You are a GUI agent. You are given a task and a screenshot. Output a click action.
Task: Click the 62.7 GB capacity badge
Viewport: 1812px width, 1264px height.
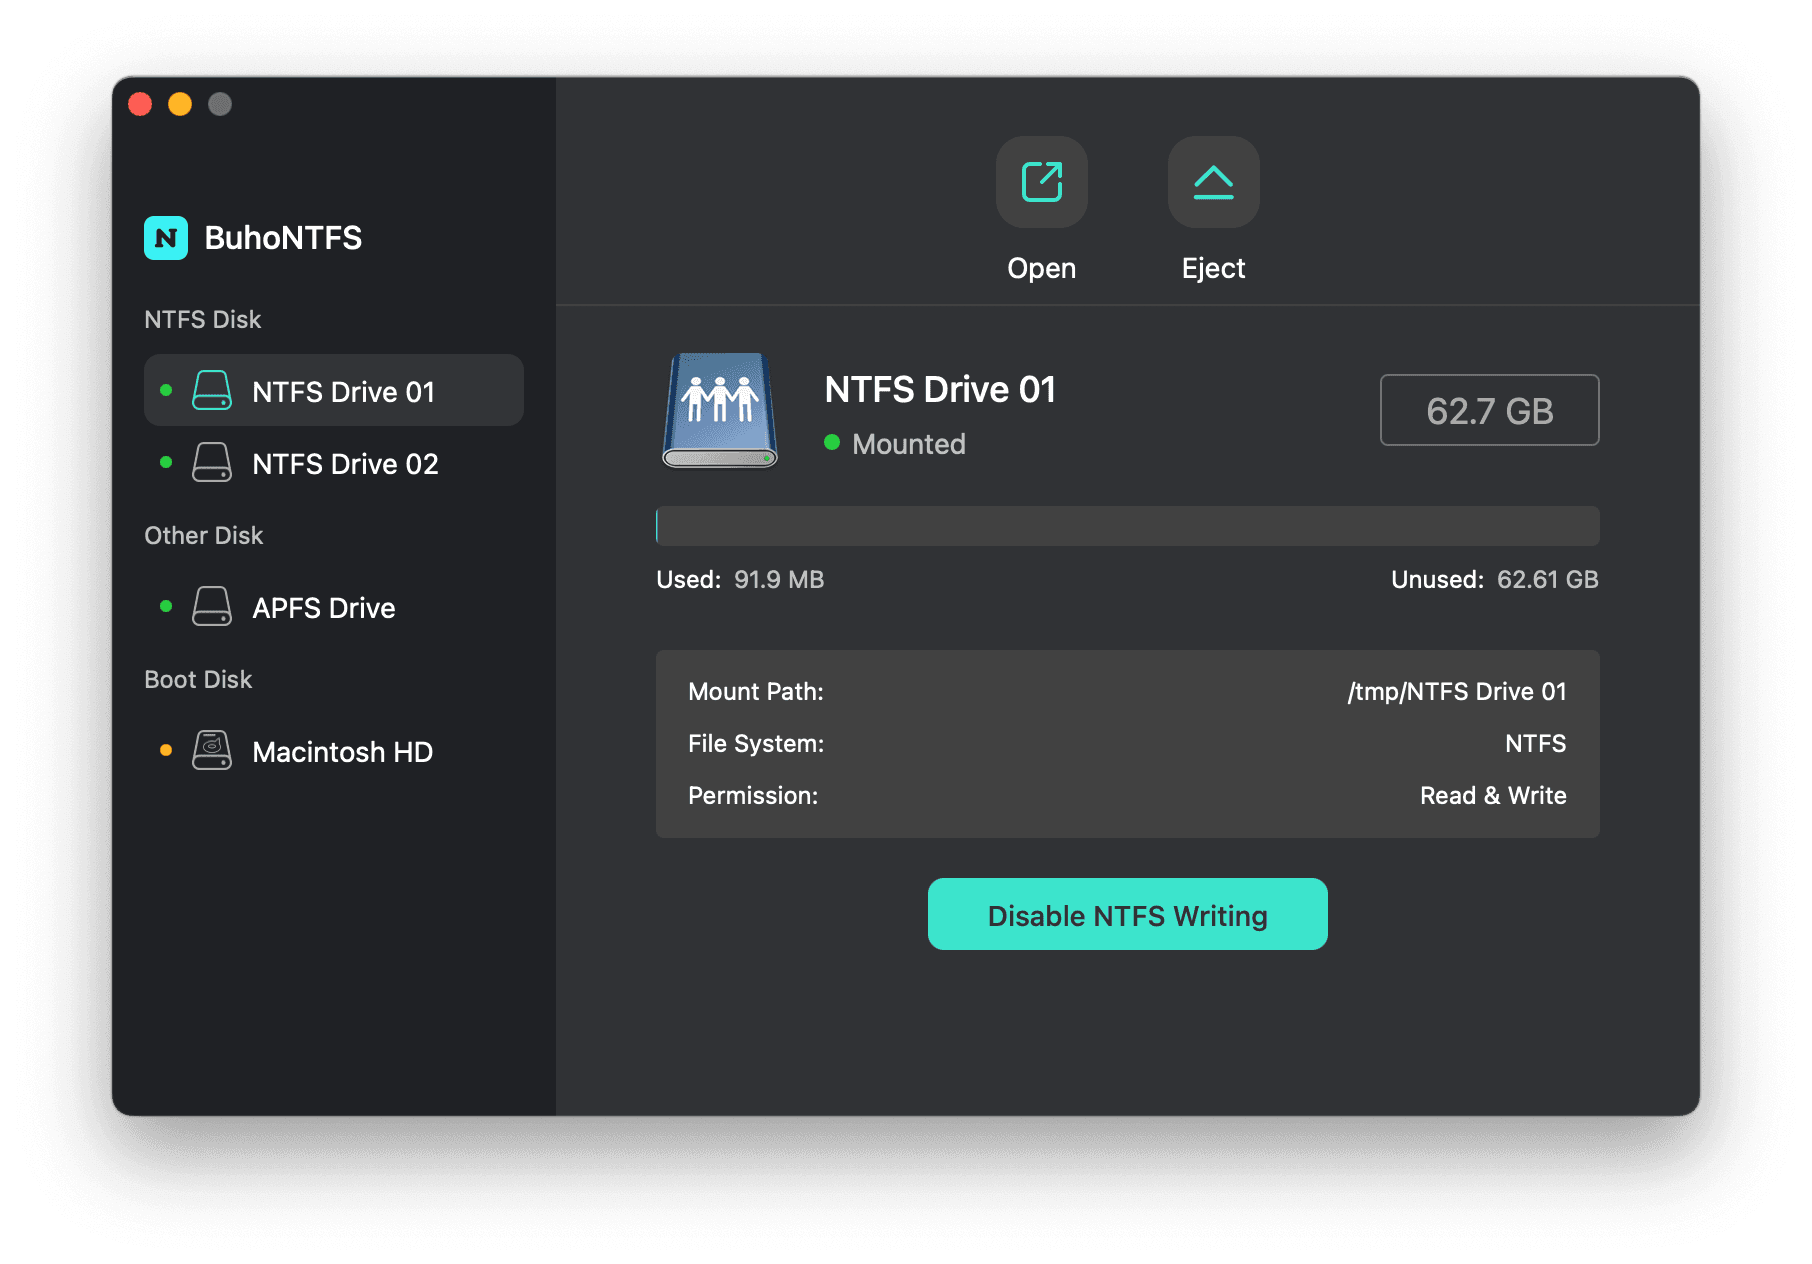tap(1489, 410)
